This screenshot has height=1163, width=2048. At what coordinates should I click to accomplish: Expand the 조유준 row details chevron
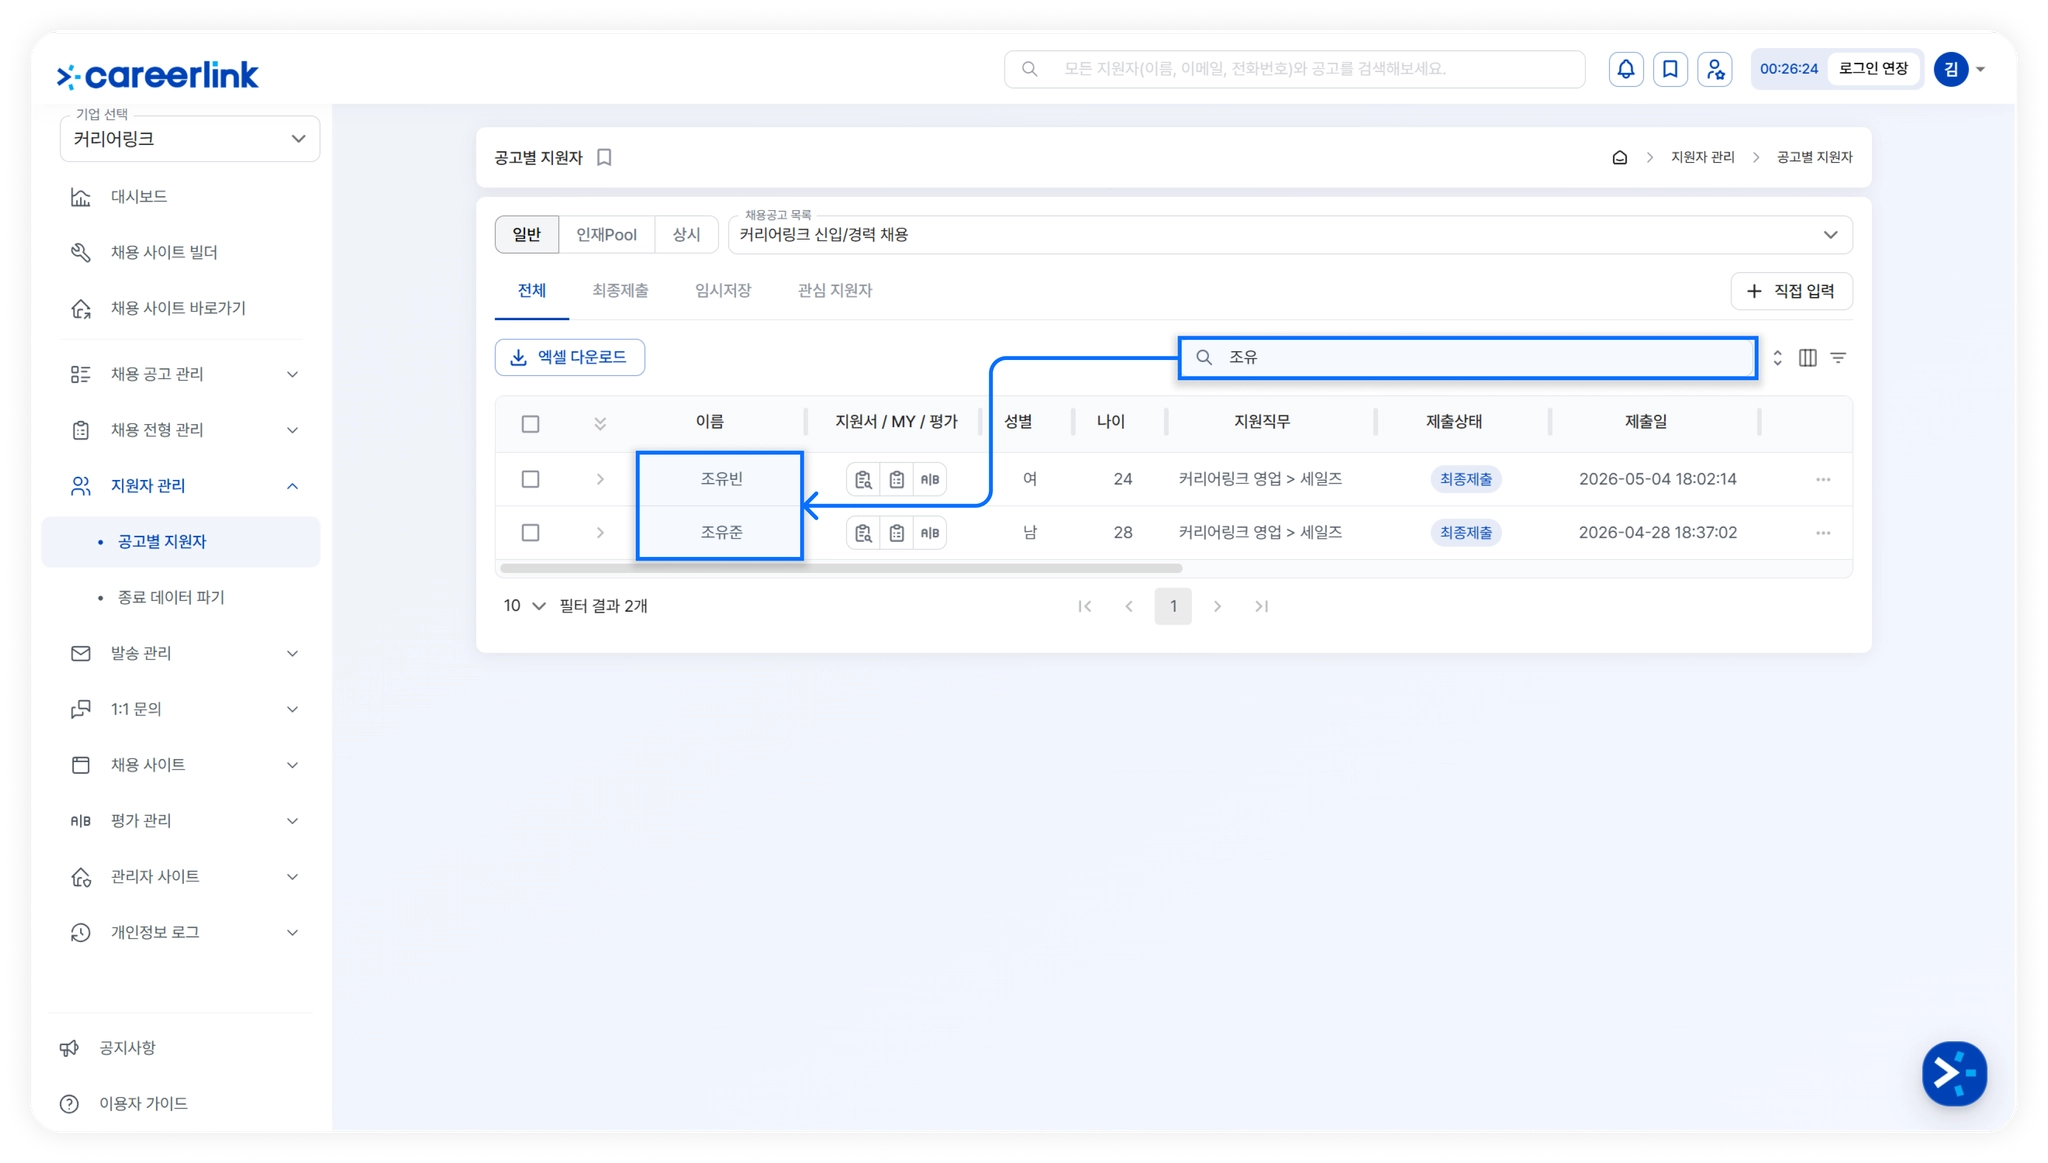click(x=600, y=533)
